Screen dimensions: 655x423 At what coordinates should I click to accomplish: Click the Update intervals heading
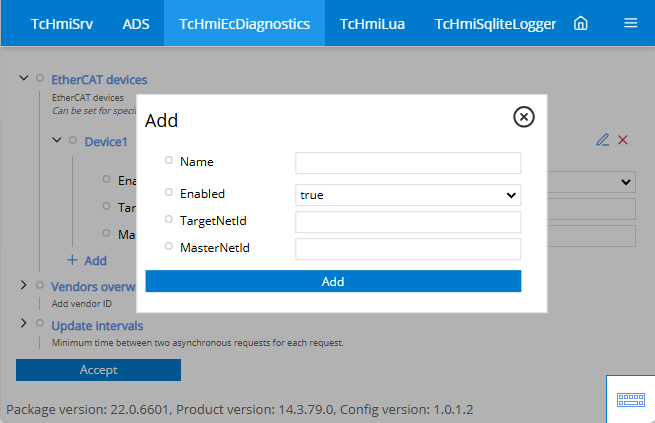[x=97, y=326]
